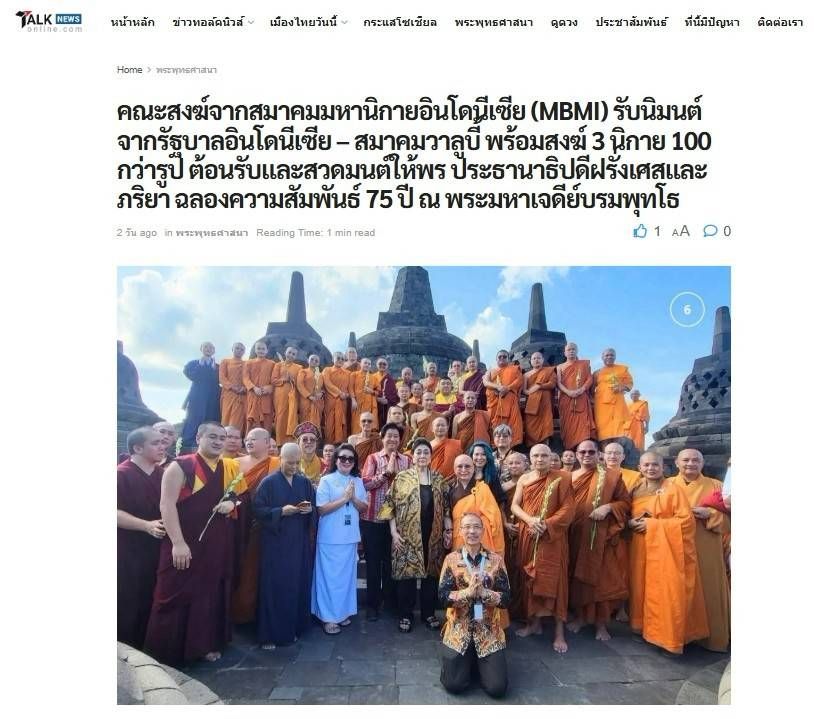This screenshot has width=814, height=719.
Task: Open the font size adjuster icon
Action: click(681, 232)
